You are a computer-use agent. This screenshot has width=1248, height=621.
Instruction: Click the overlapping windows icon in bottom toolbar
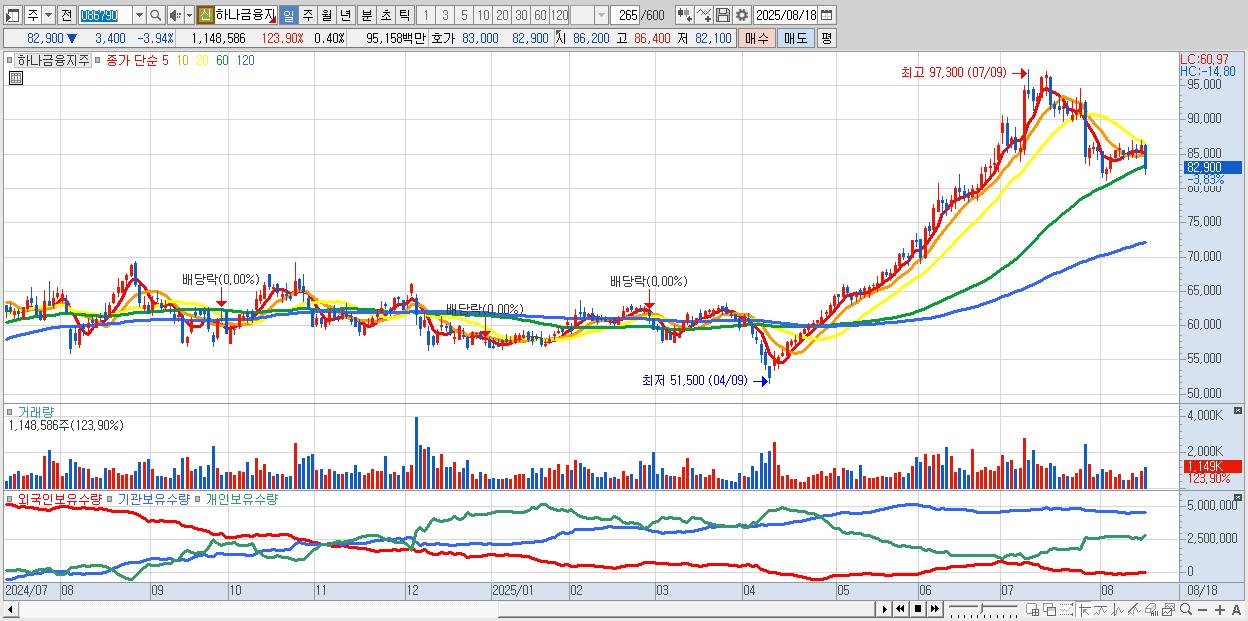[1050, 609]
